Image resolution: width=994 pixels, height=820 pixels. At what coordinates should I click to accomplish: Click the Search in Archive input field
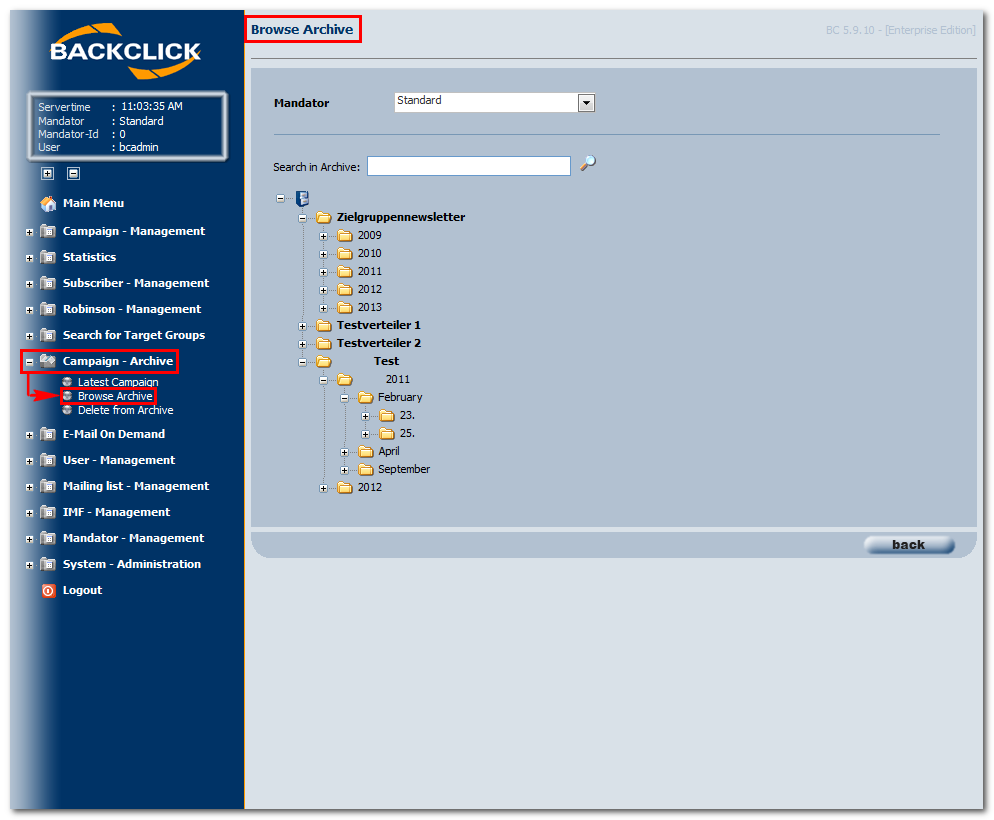(468, 166)
